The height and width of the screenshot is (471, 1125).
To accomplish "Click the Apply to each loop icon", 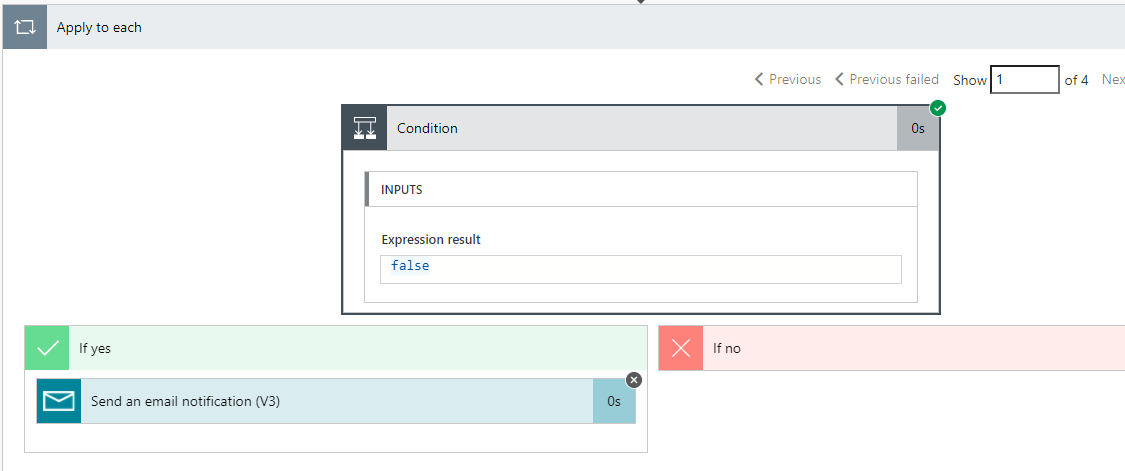I will pos(25,27).
